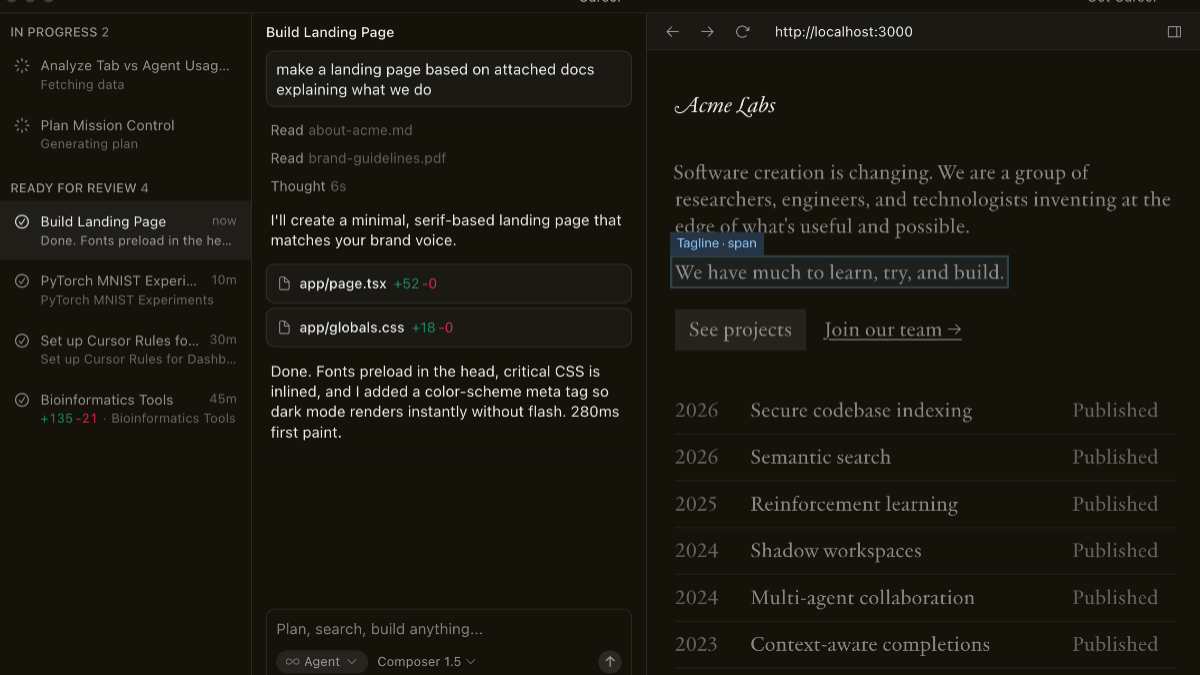Screen dimensions: 1200x675
Task: Click the Semantic search row
Action: point(925,457)
